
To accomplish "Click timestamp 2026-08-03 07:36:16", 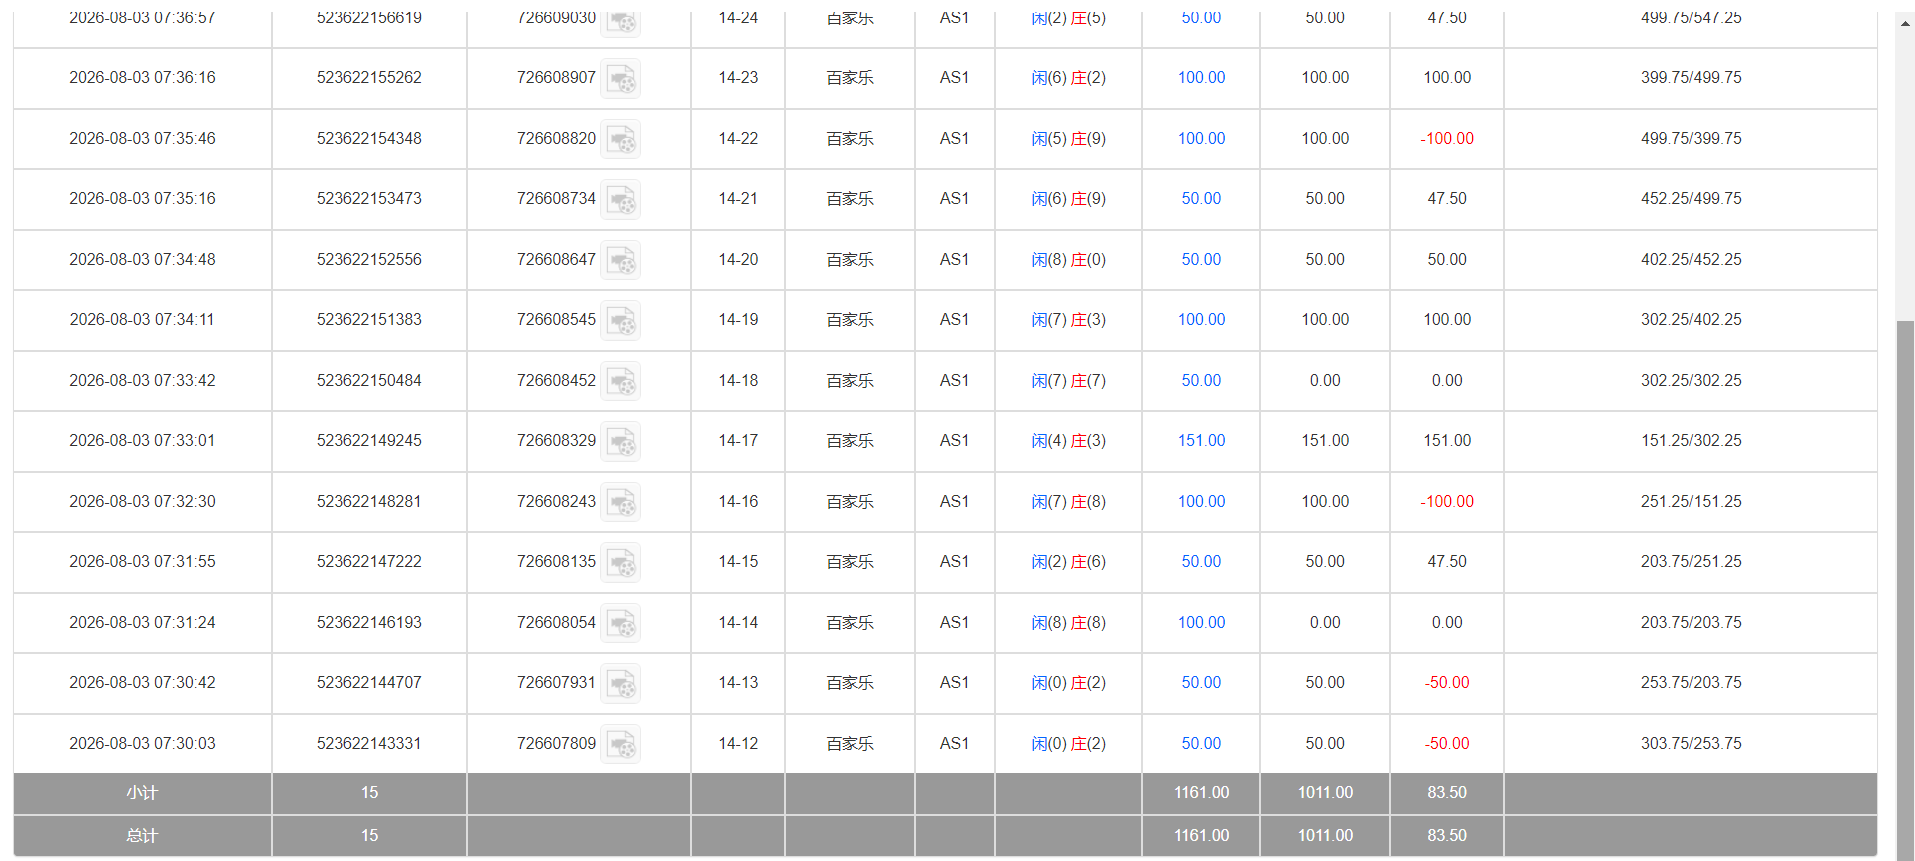I will click(x=142, y=78).
